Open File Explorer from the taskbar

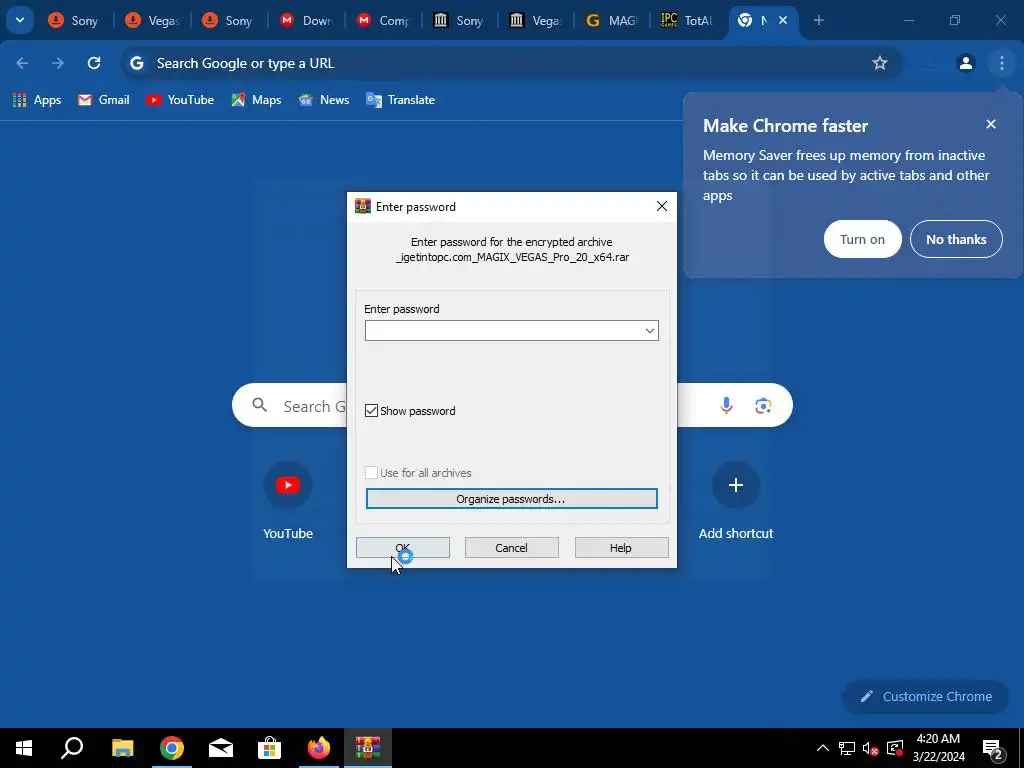click(x=122, y=748)
